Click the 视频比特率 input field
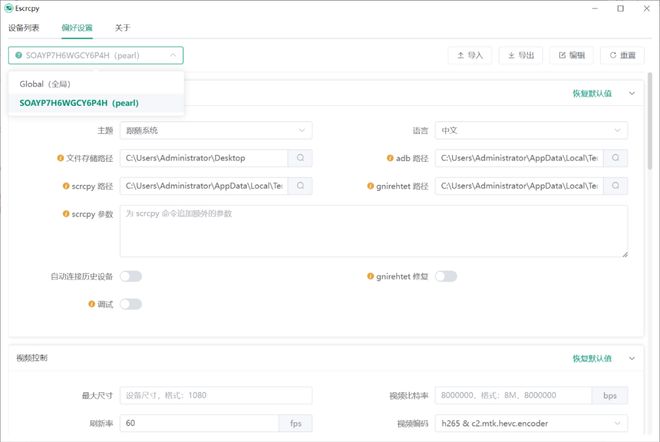 pos(514,395)
